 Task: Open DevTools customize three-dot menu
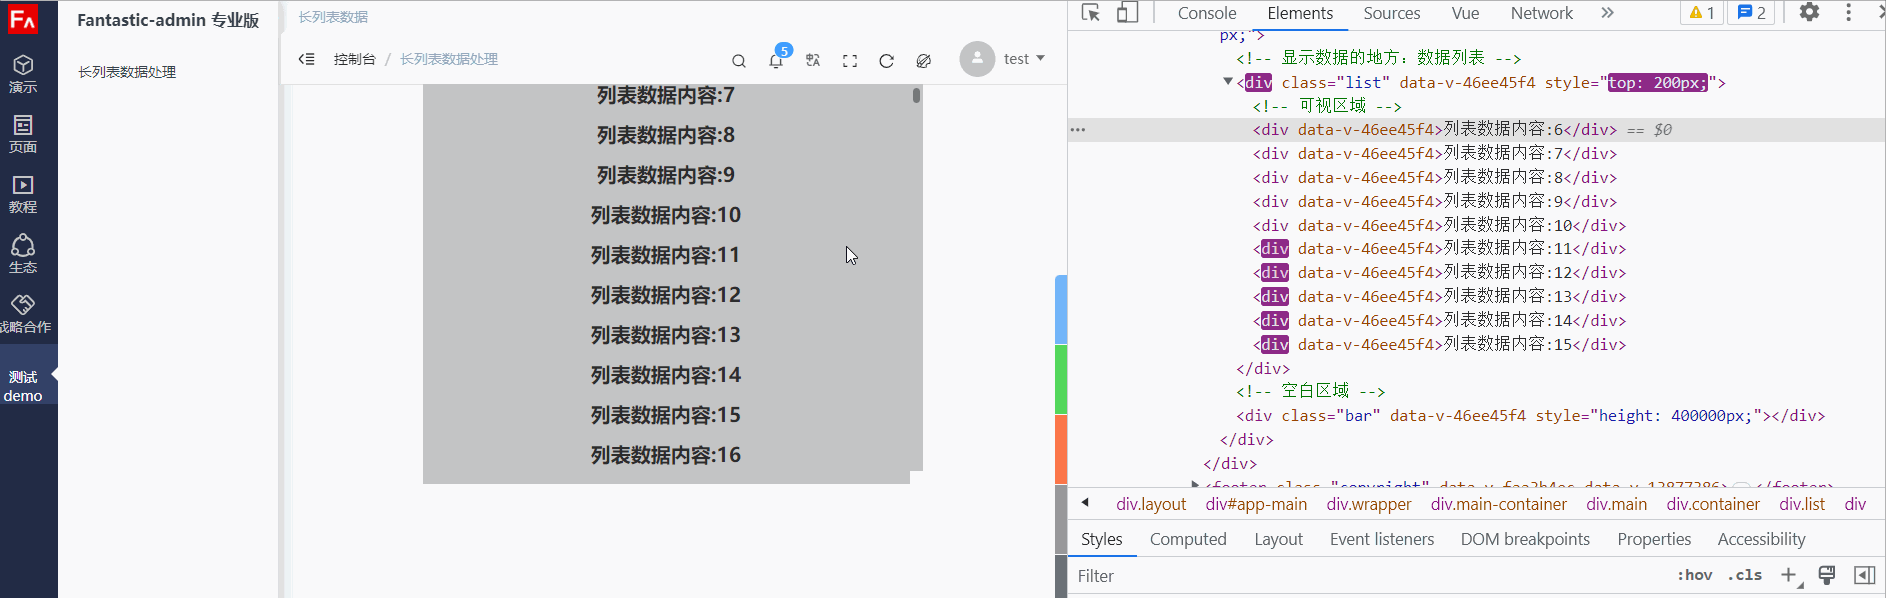pos(1848,13)
